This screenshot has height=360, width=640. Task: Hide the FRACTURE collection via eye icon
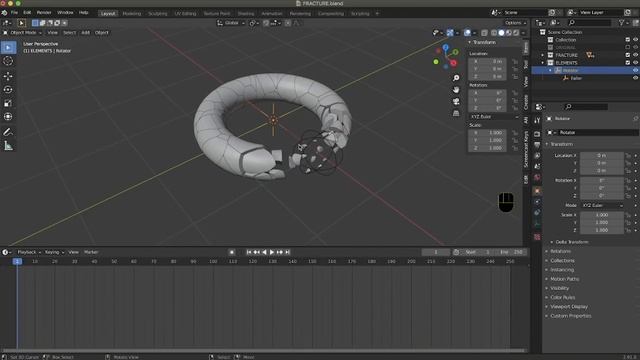coord(635,55)
